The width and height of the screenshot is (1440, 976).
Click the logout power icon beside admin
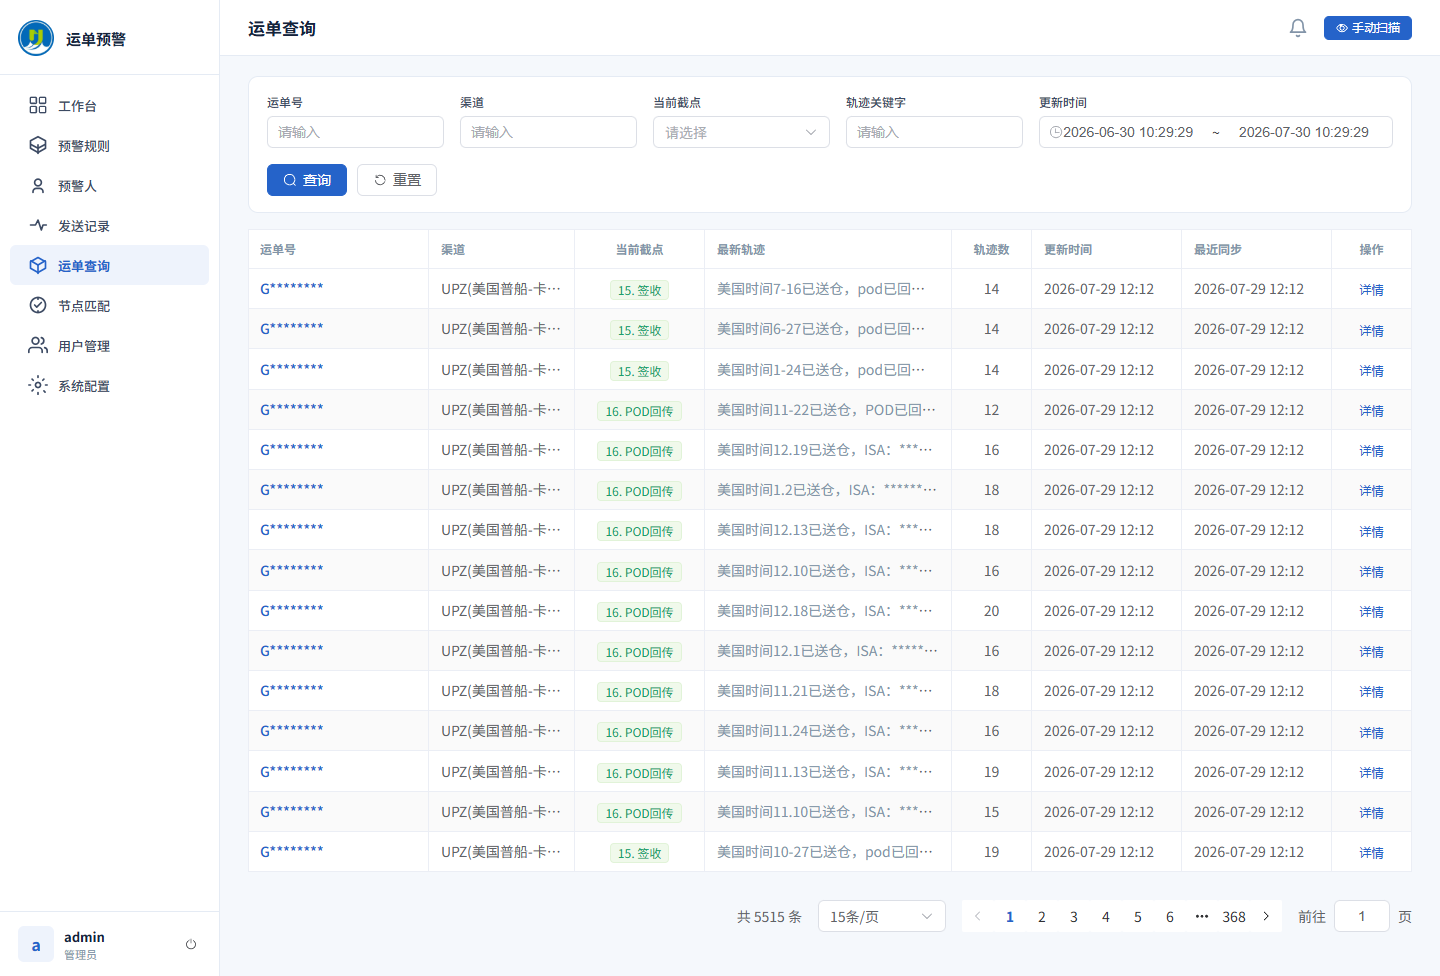(191, 944)
